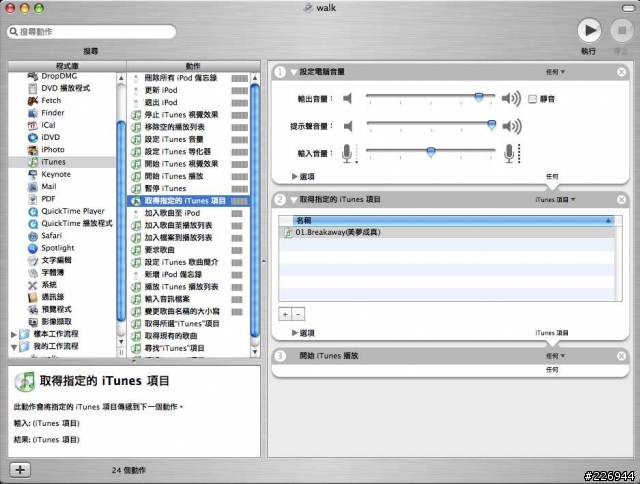This screenshot has width=640, height=484.
Task: Click the 提示聲音量 alert volume slider
Action: pyautogui.click(x=431, y=124)
